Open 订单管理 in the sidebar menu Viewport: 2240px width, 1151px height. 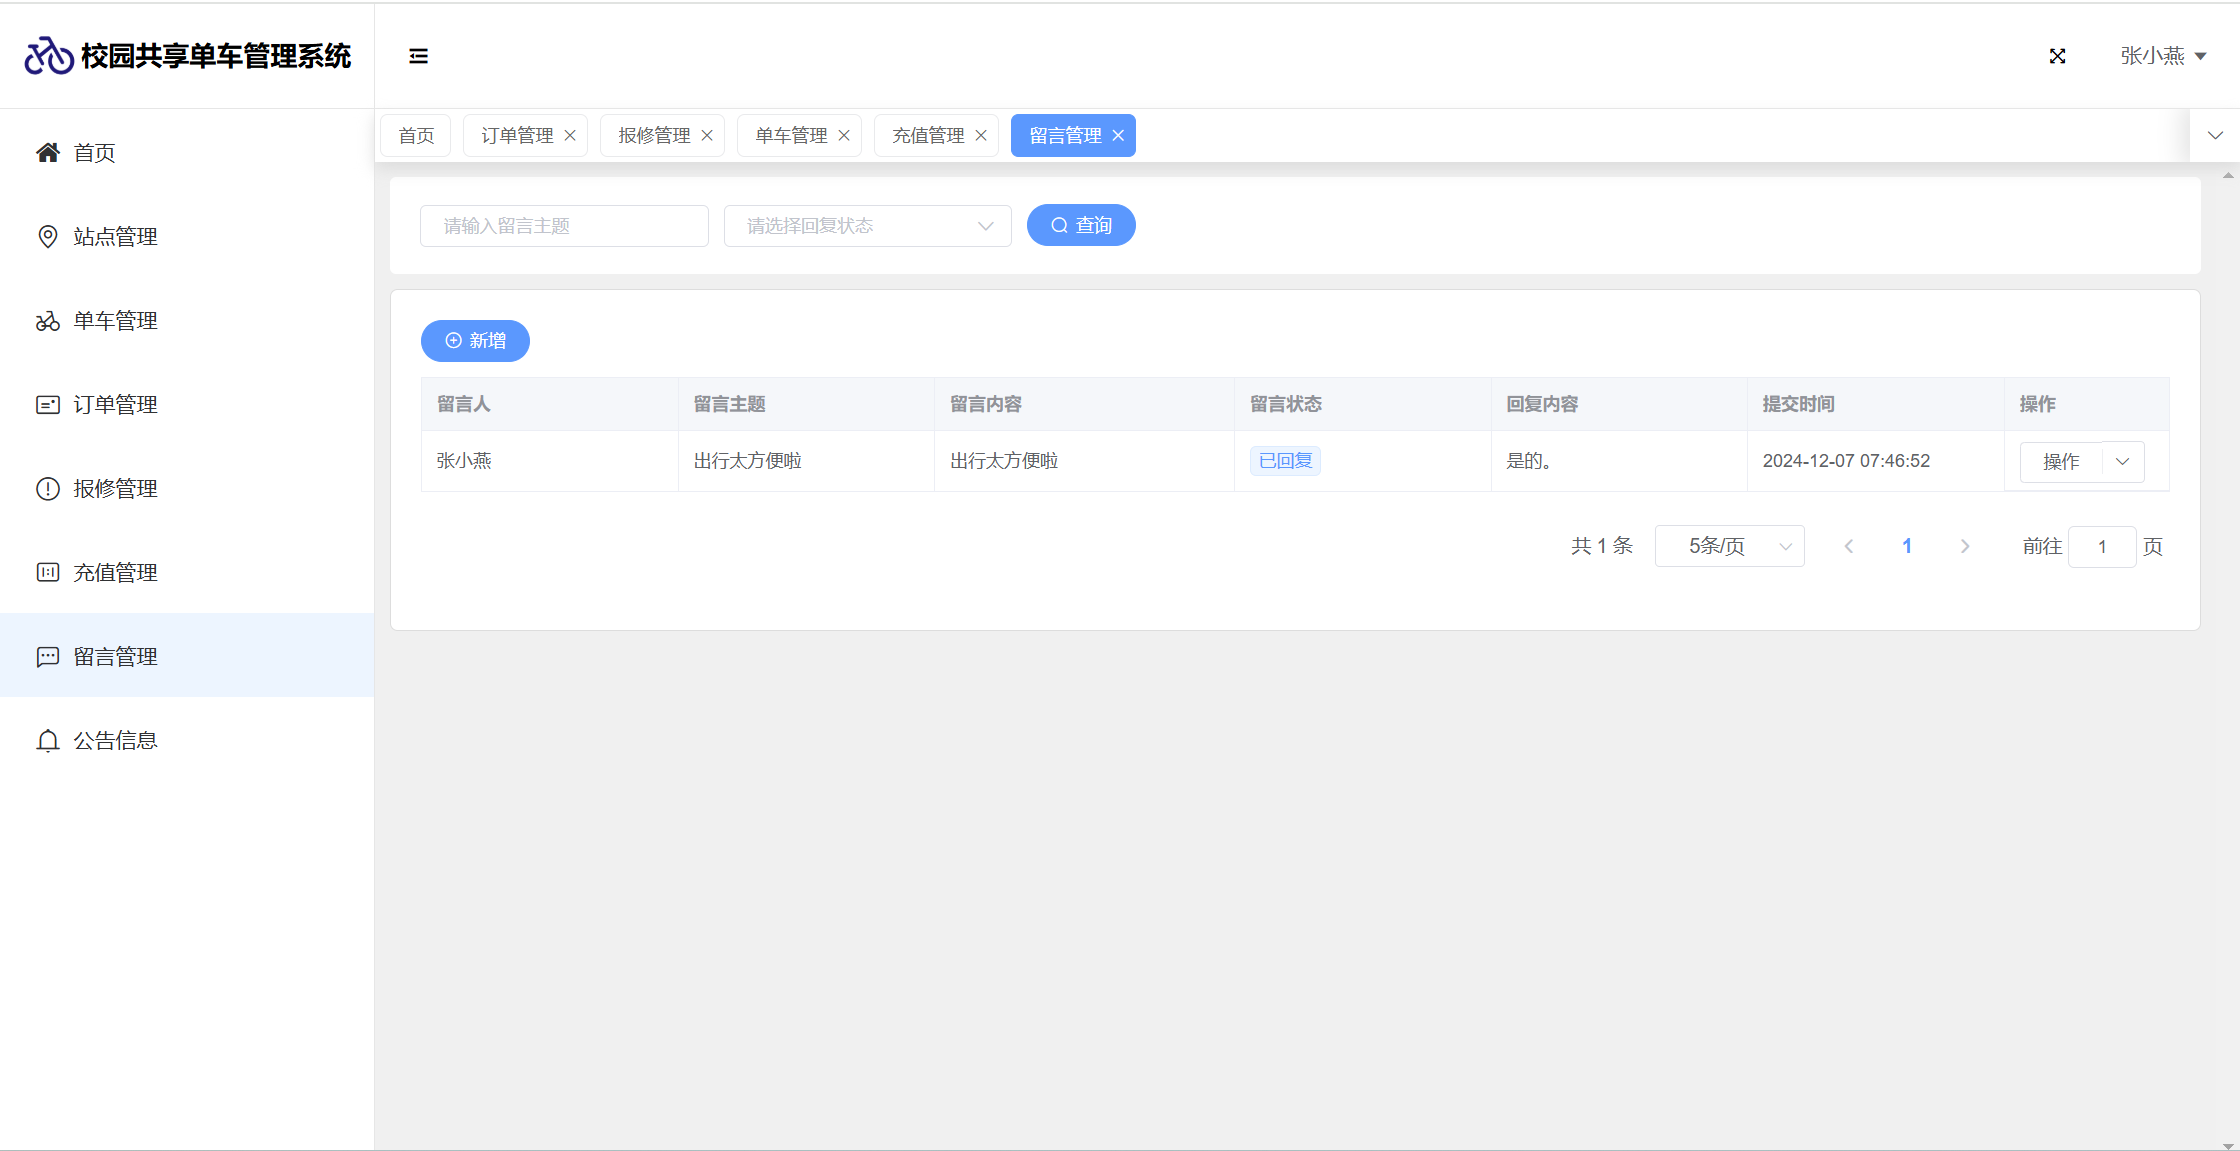pyautogui.click(x=115, y=405)
